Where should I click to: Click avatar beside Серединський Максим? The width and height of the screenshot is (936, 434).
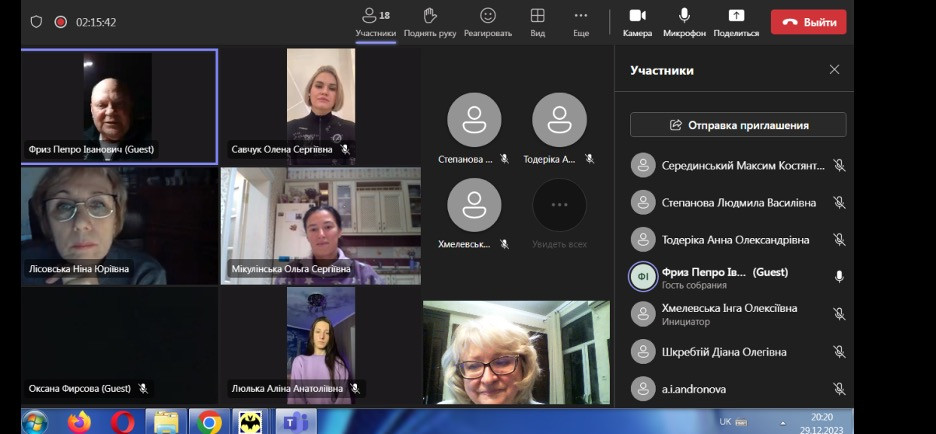point(643,165)
